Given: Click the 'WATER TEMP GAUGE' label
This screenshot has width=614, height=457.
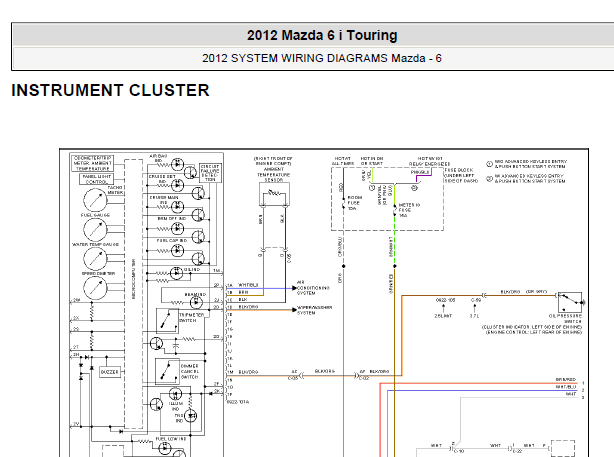Looking at the screenshot, I should (x=95, y=244).
